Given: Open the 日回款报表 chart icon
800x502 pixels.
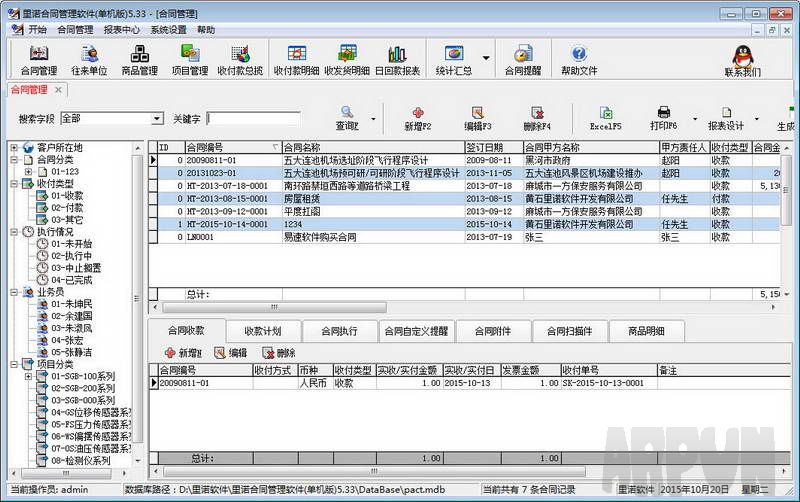Looking at the screenshot, I should (397, 59).
